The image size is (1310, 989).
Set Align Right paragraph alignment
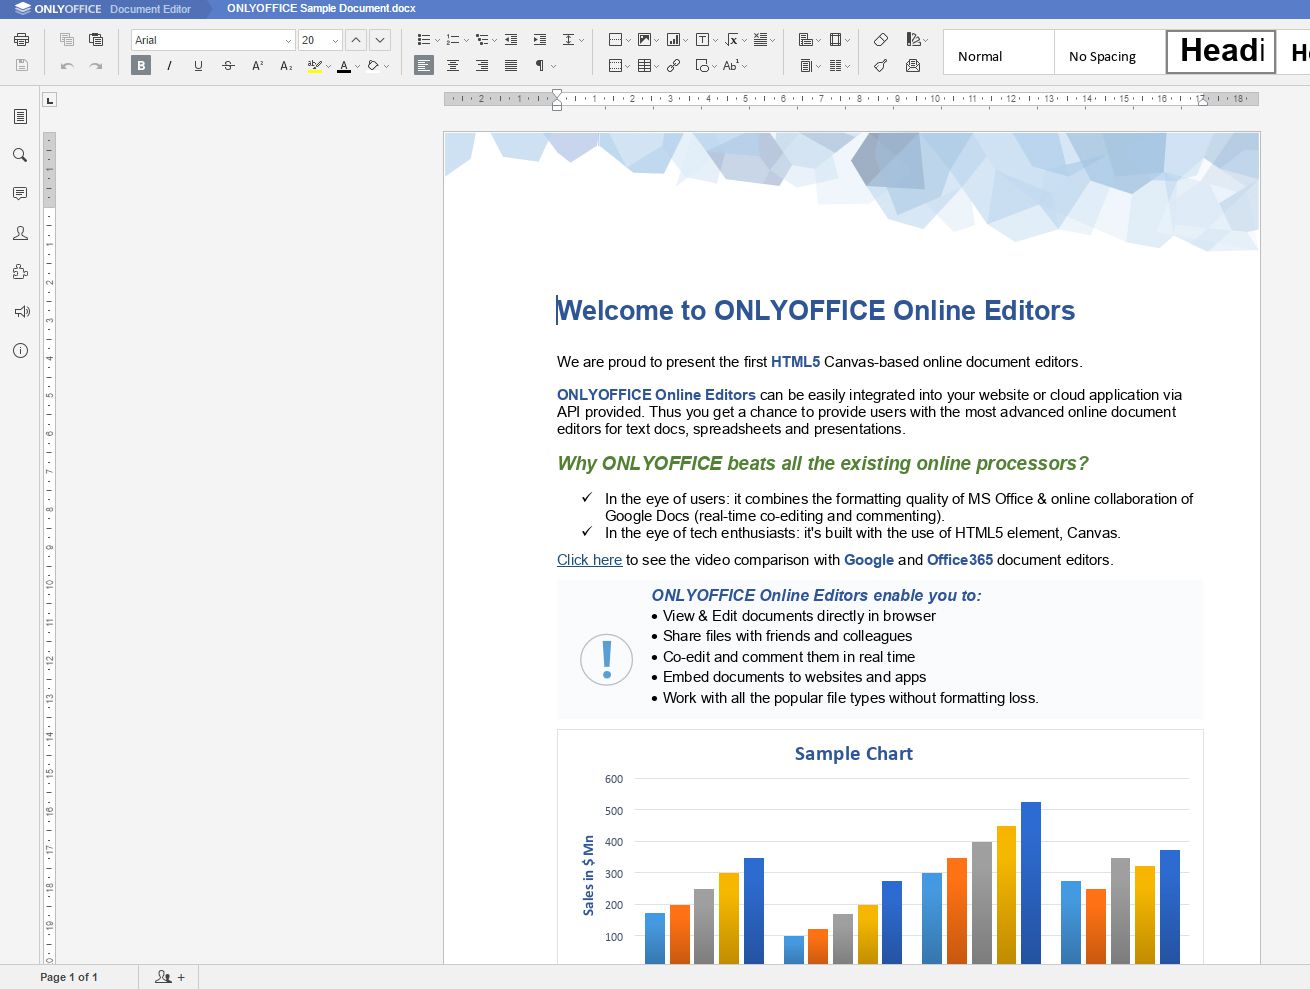point(482,66)
